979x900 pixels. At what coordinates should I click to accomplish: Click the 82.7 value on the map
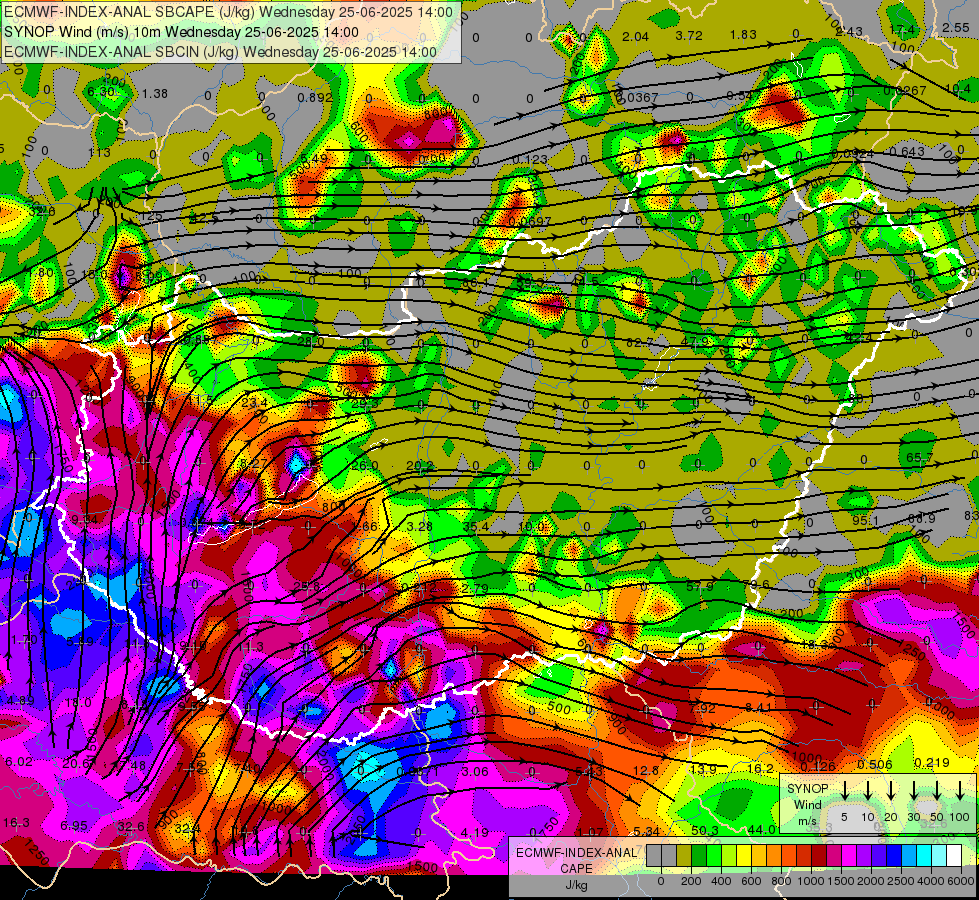pos(639,342)
